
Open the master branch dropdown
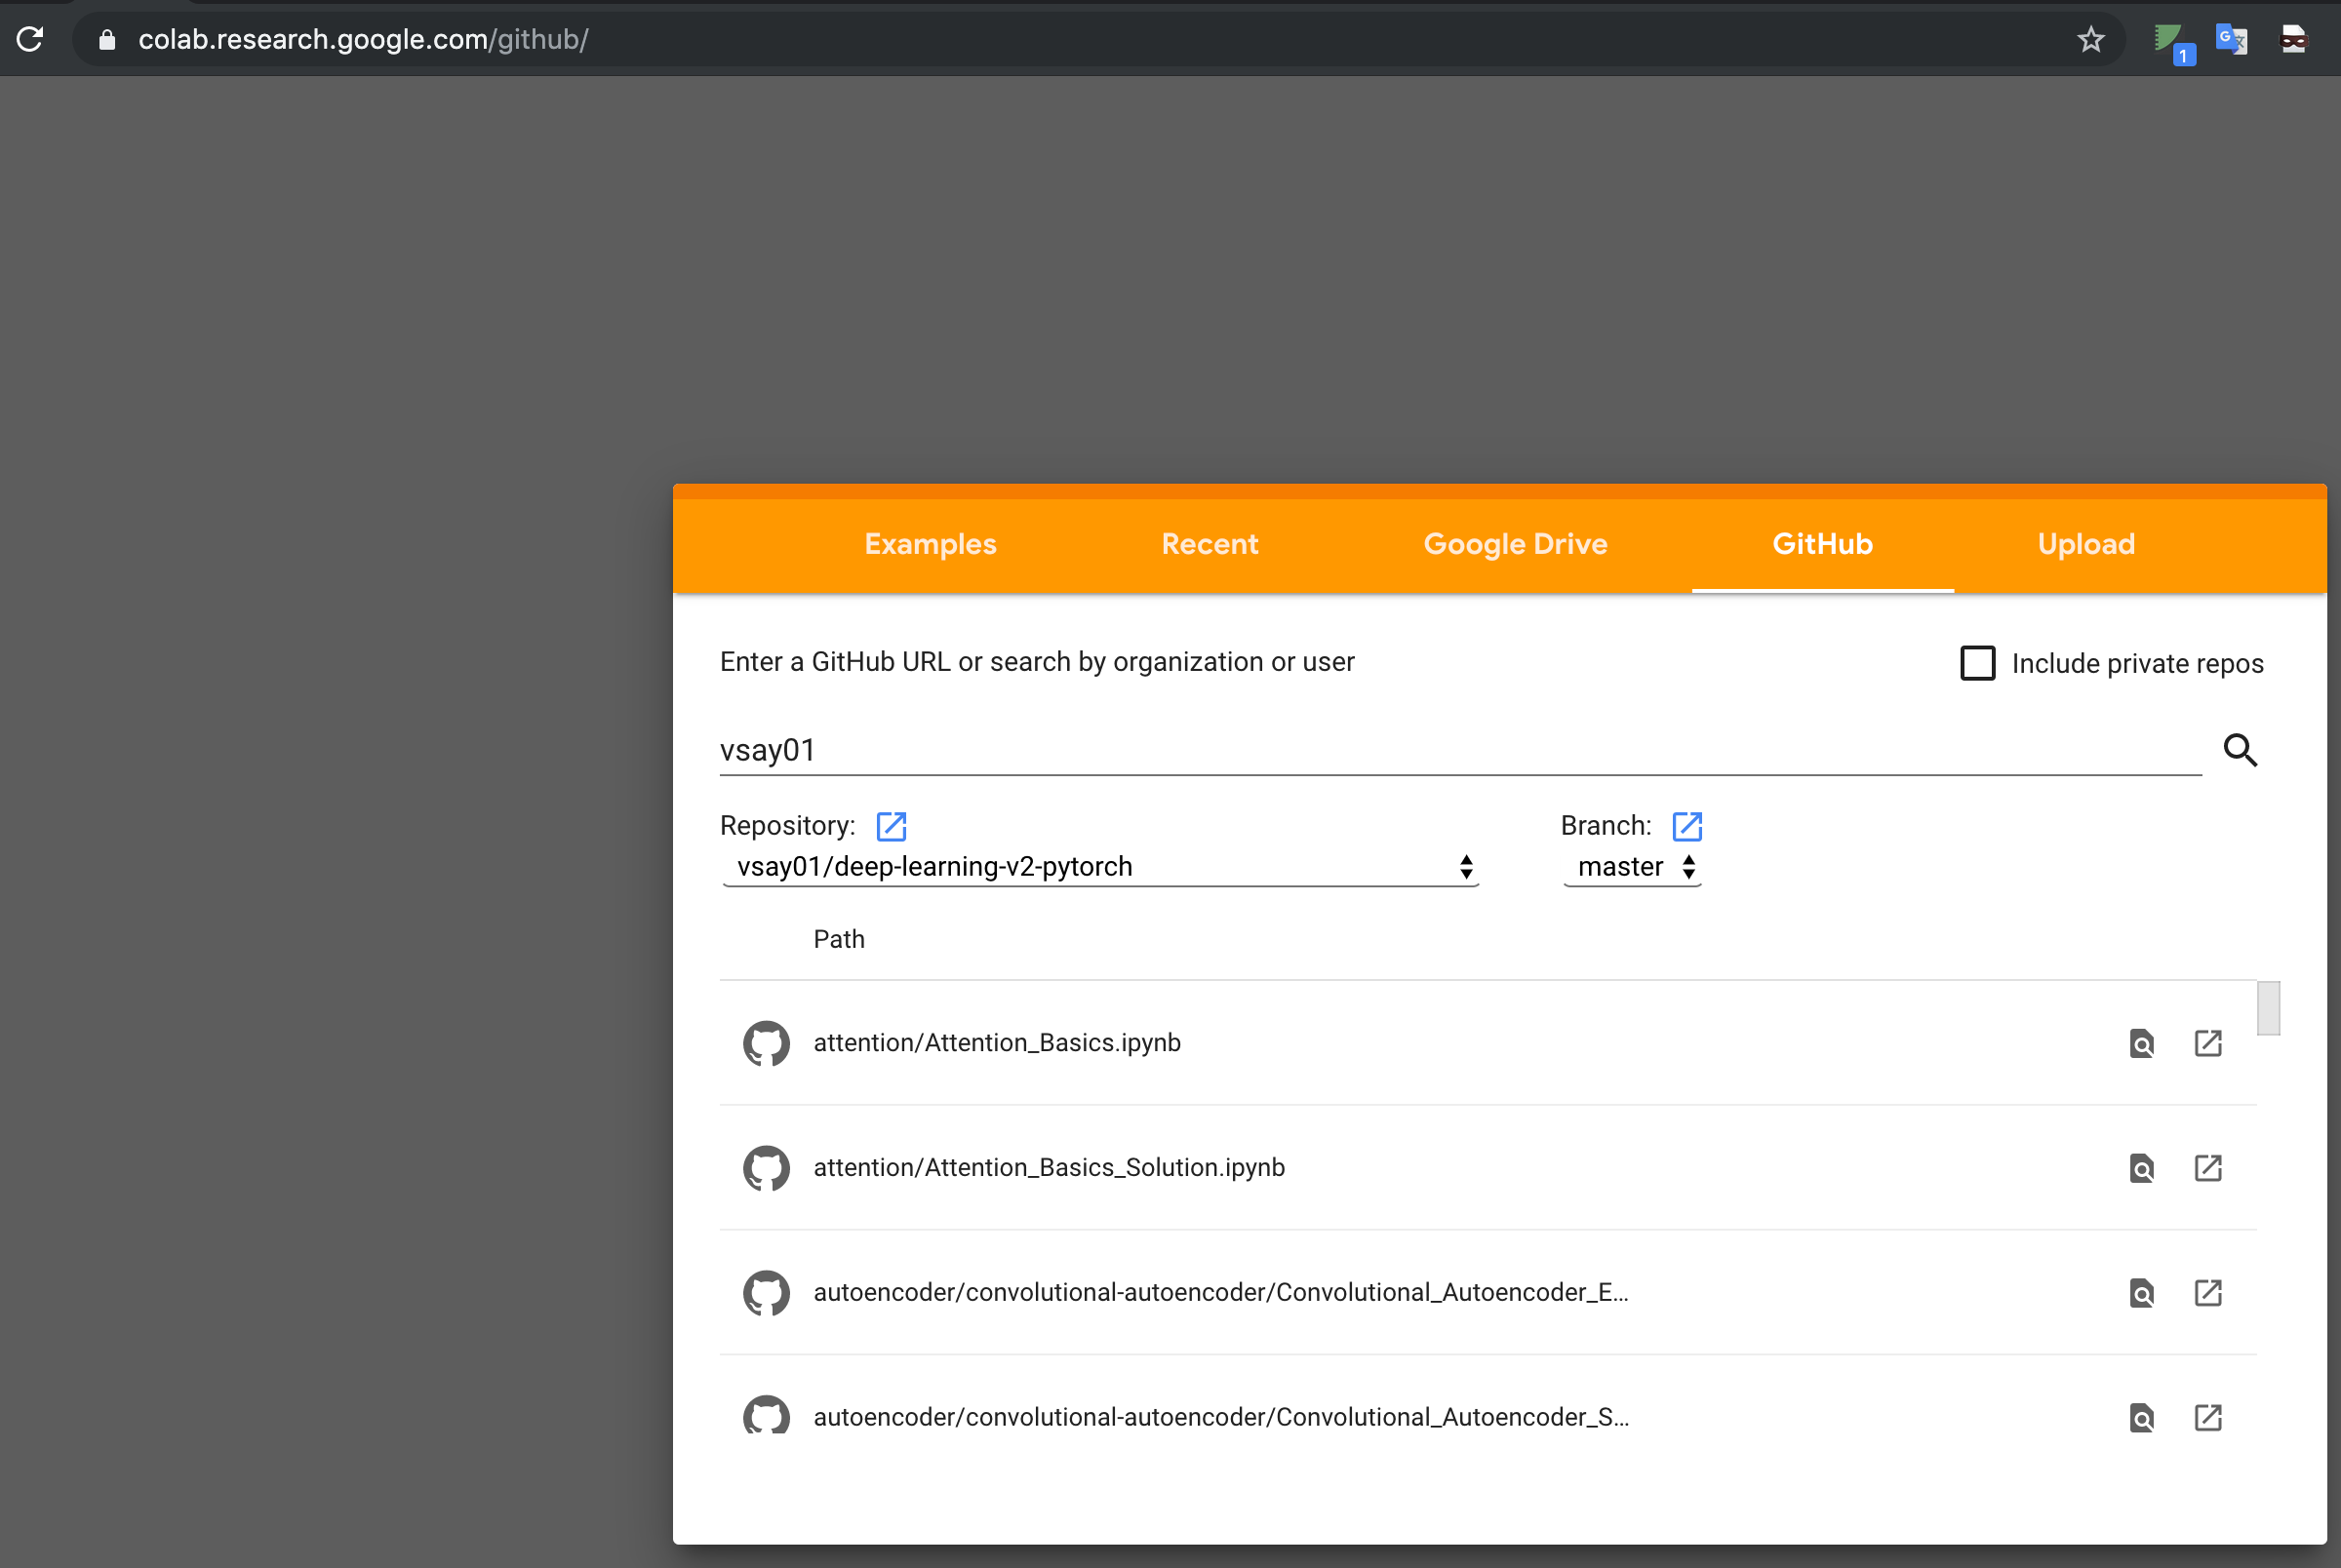(1633, 867)
